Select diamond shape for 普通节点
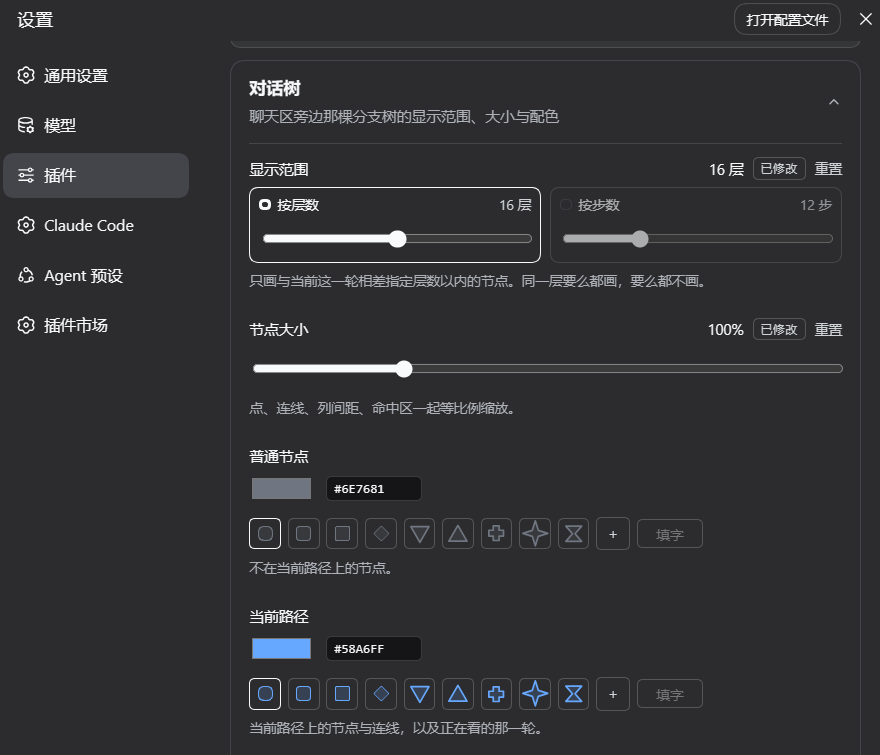 381,533
